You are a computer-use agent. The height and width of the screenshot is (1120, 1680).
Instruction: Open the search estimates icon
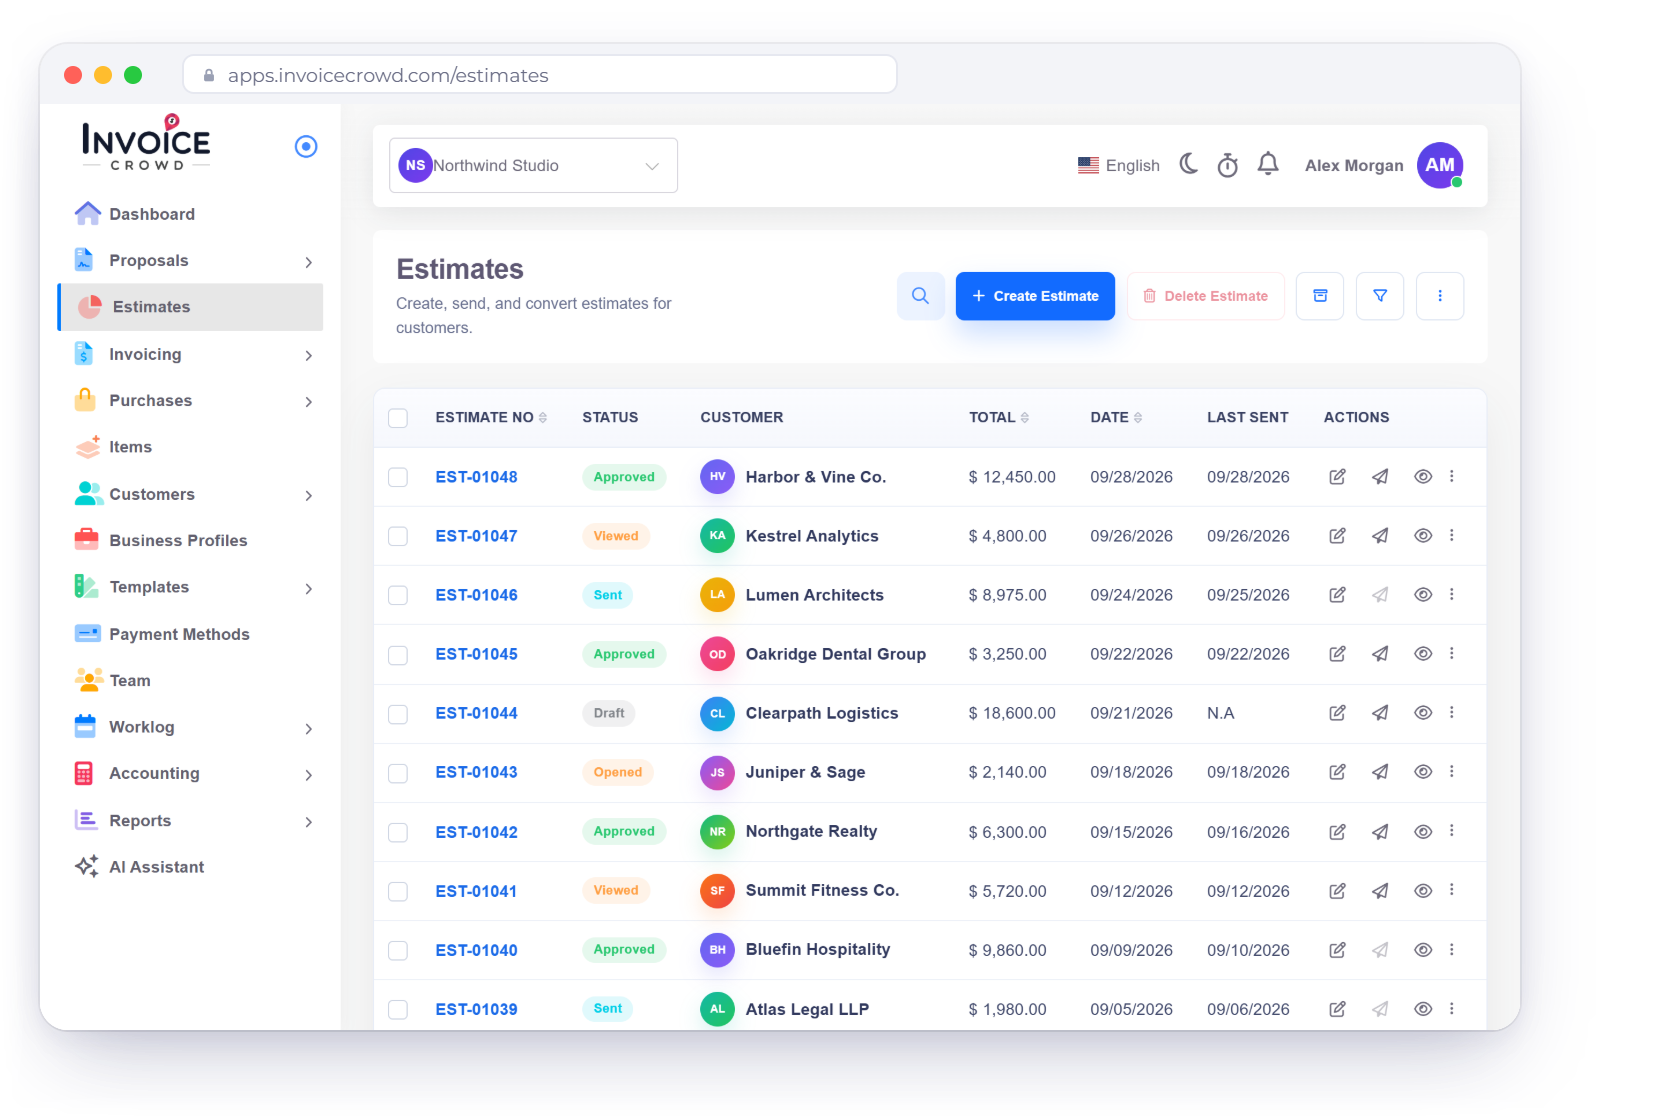920,296
